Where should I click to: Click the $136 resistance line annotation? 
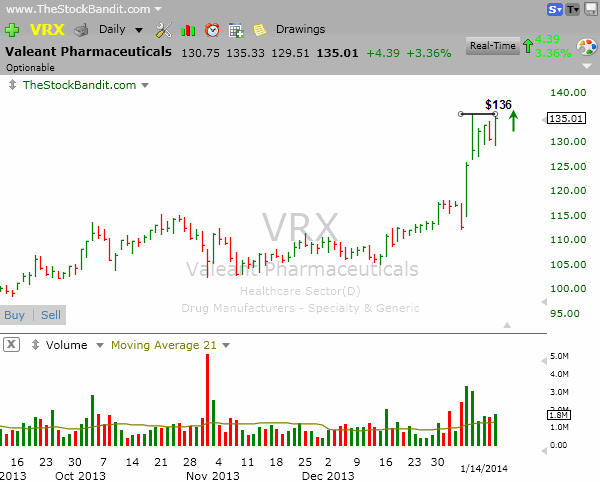pos(479,114)
